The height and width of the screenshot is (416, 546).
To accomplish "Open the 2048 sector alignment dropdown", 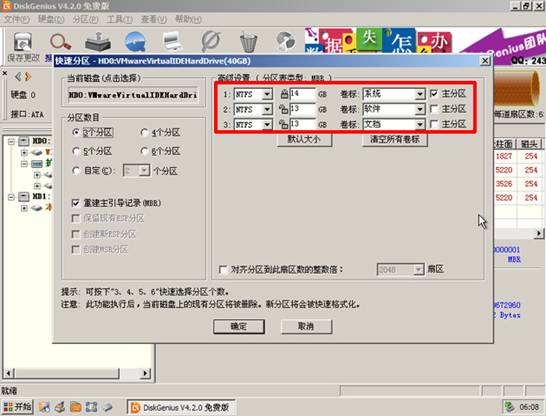I will (418, 269).
